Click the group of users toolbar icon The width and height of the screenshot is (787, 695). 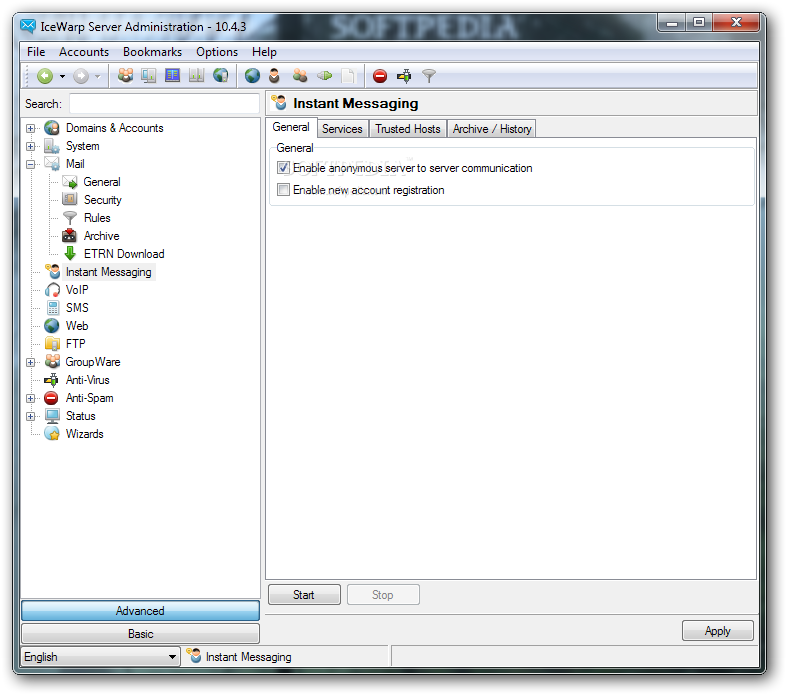pyautogui.click(x=125, y=76)
